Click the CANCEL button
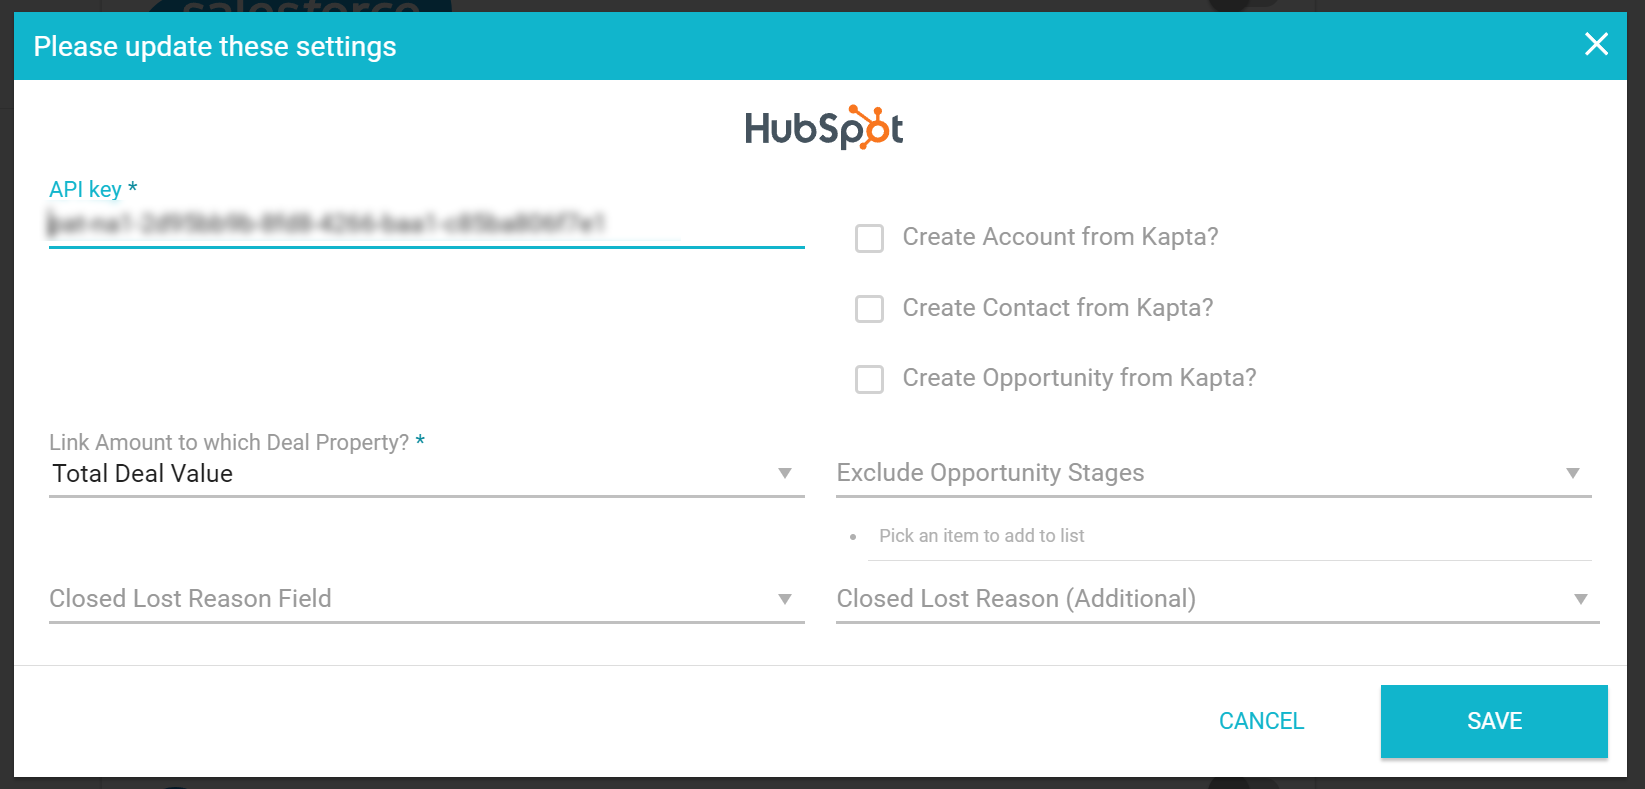The image size is (1645, 789). [1261, 721]
